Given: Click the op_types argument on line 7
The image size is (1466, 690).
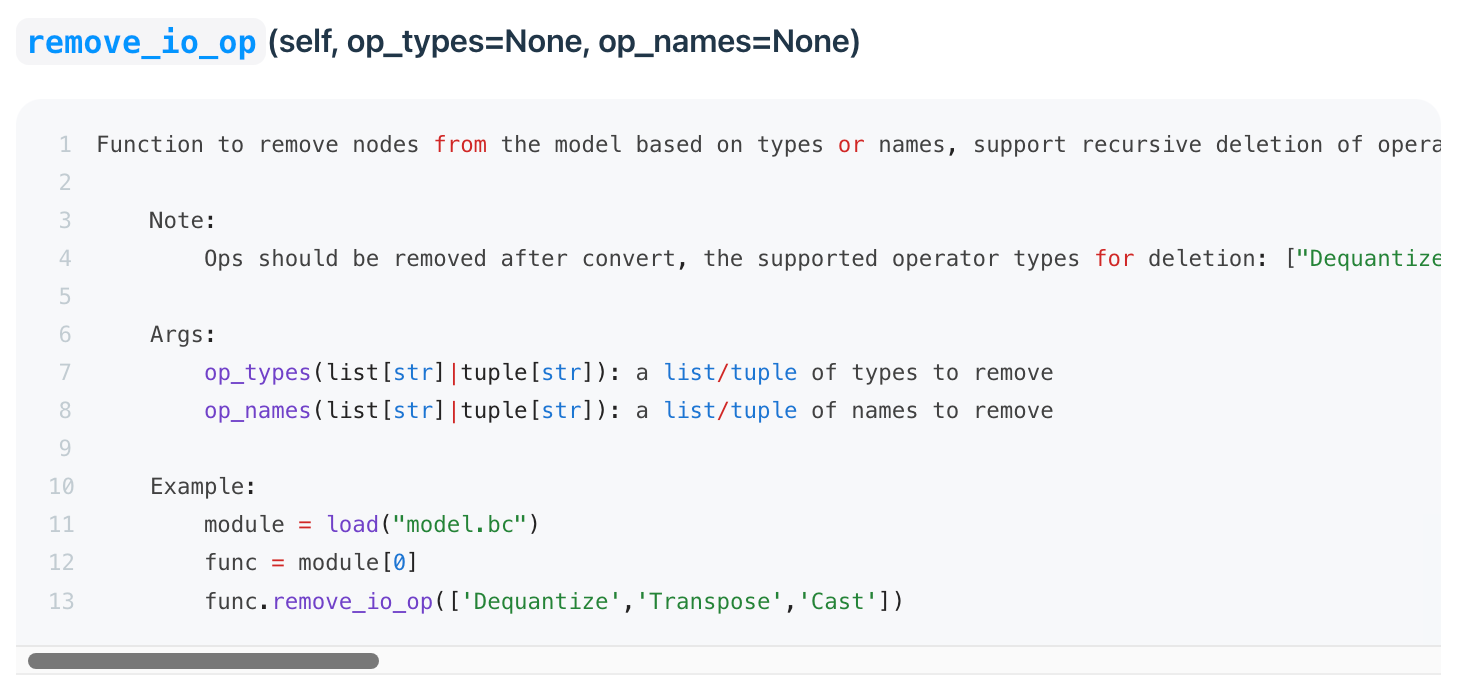Looking at the screenshot, I should tap(258, 373).
